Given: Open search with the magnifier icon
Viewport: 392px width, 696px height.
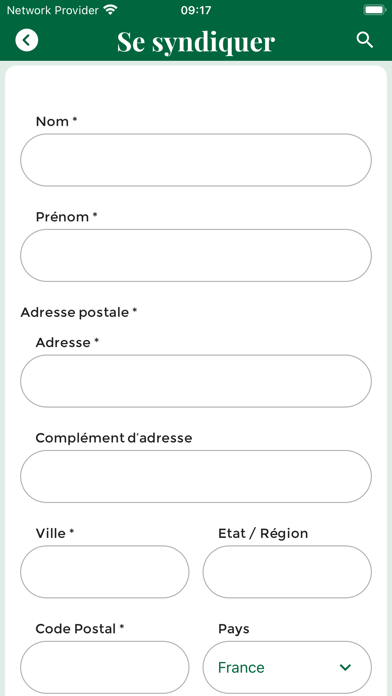Looking at the screenshot, I should pos(364,40).
